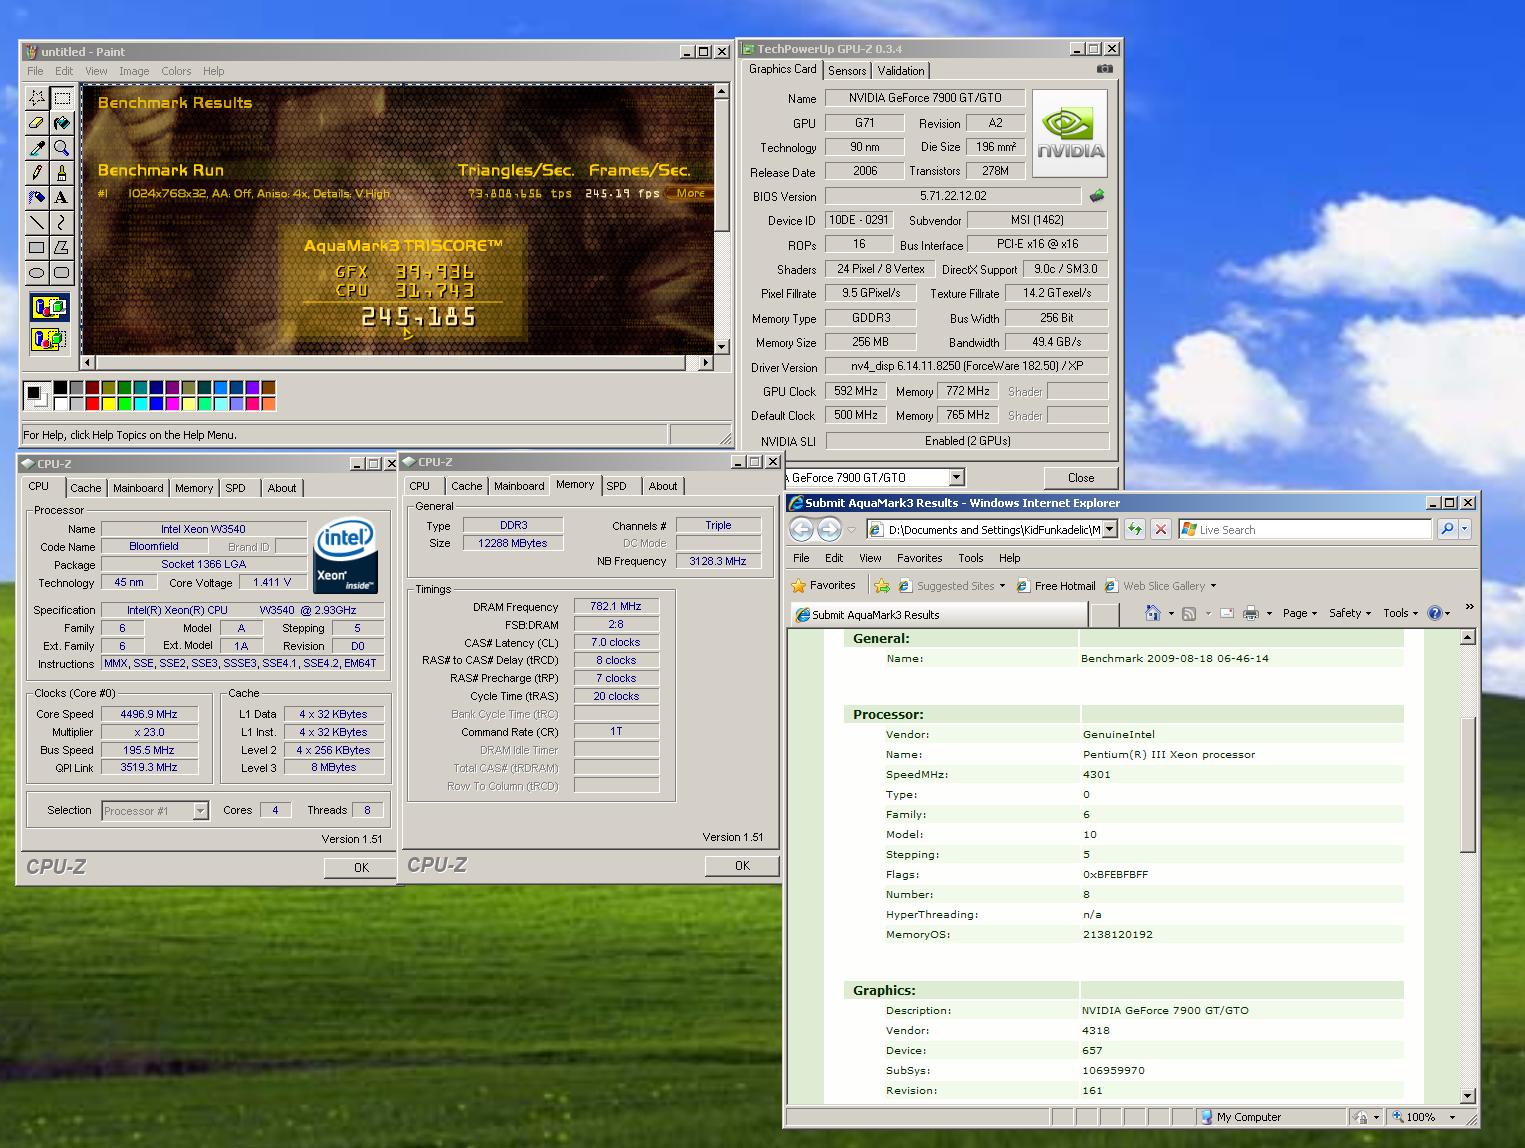Select the Brush tool in Paint
The height and width of the screenshot is (1148, 1525).
click(62, 172)
